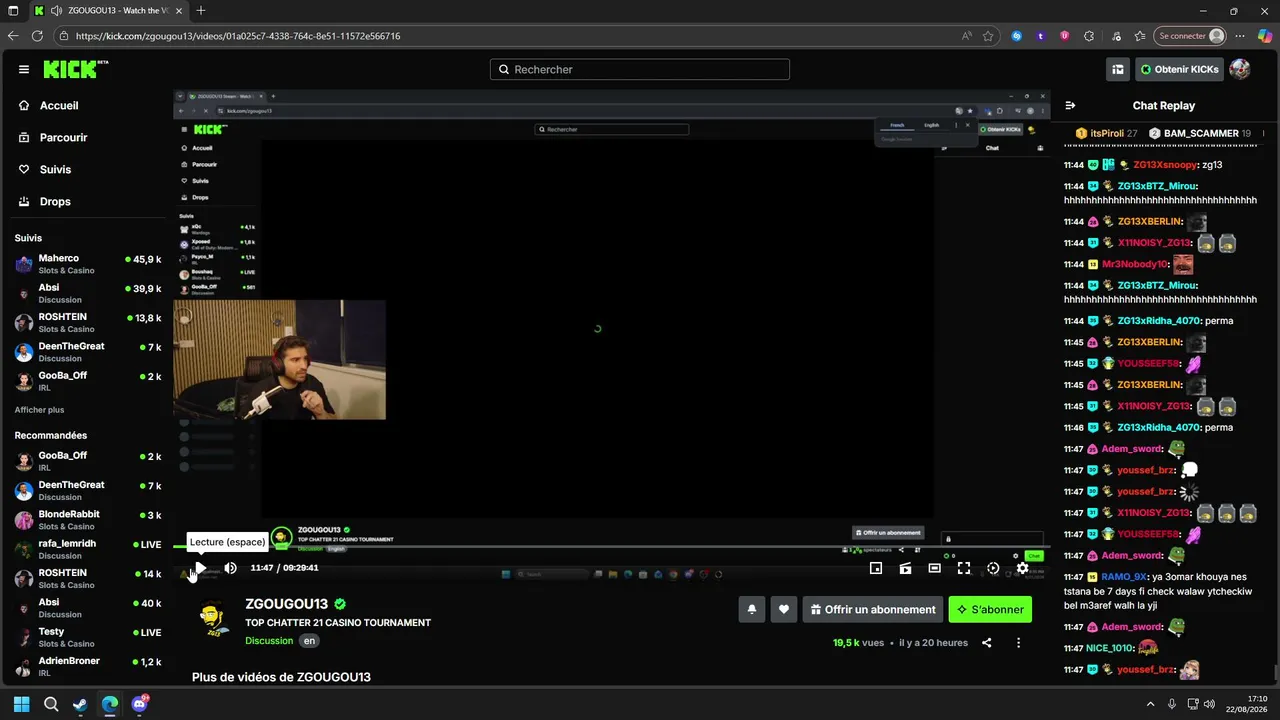Open Testy recommended channel
Image resolution: width=1280 pixels, height=720 pixels.
(88, 637)
